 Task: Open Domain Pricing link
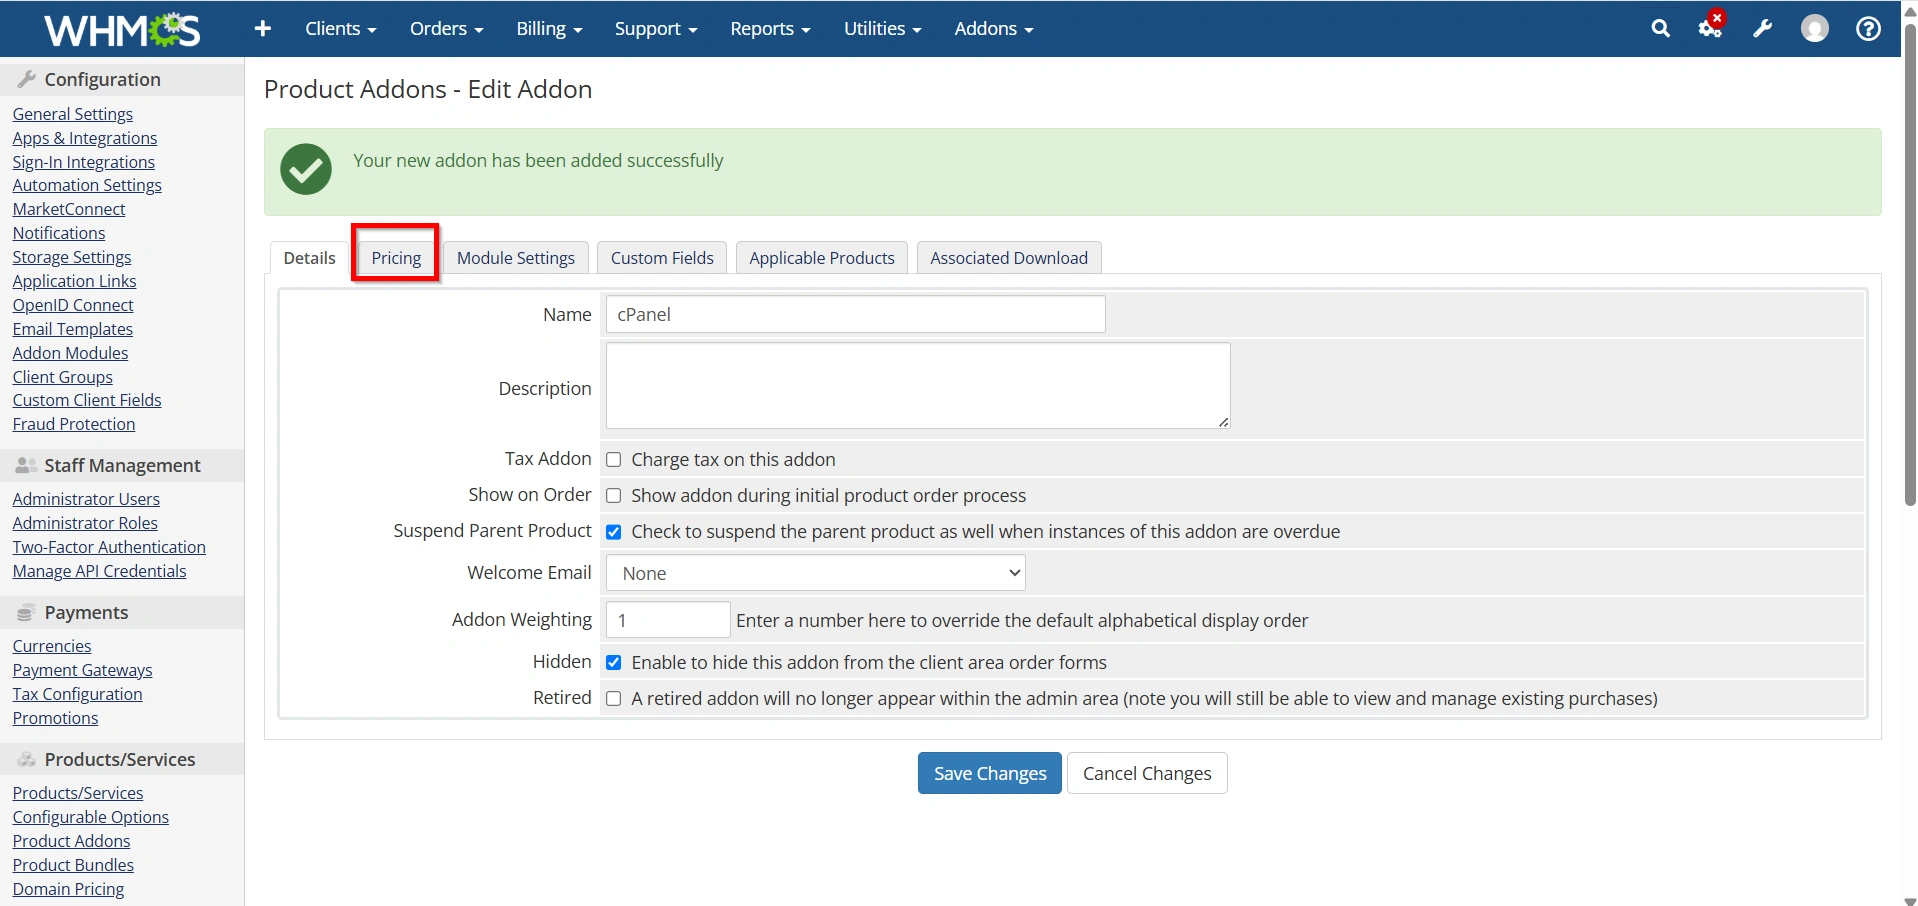pos(69,889)
